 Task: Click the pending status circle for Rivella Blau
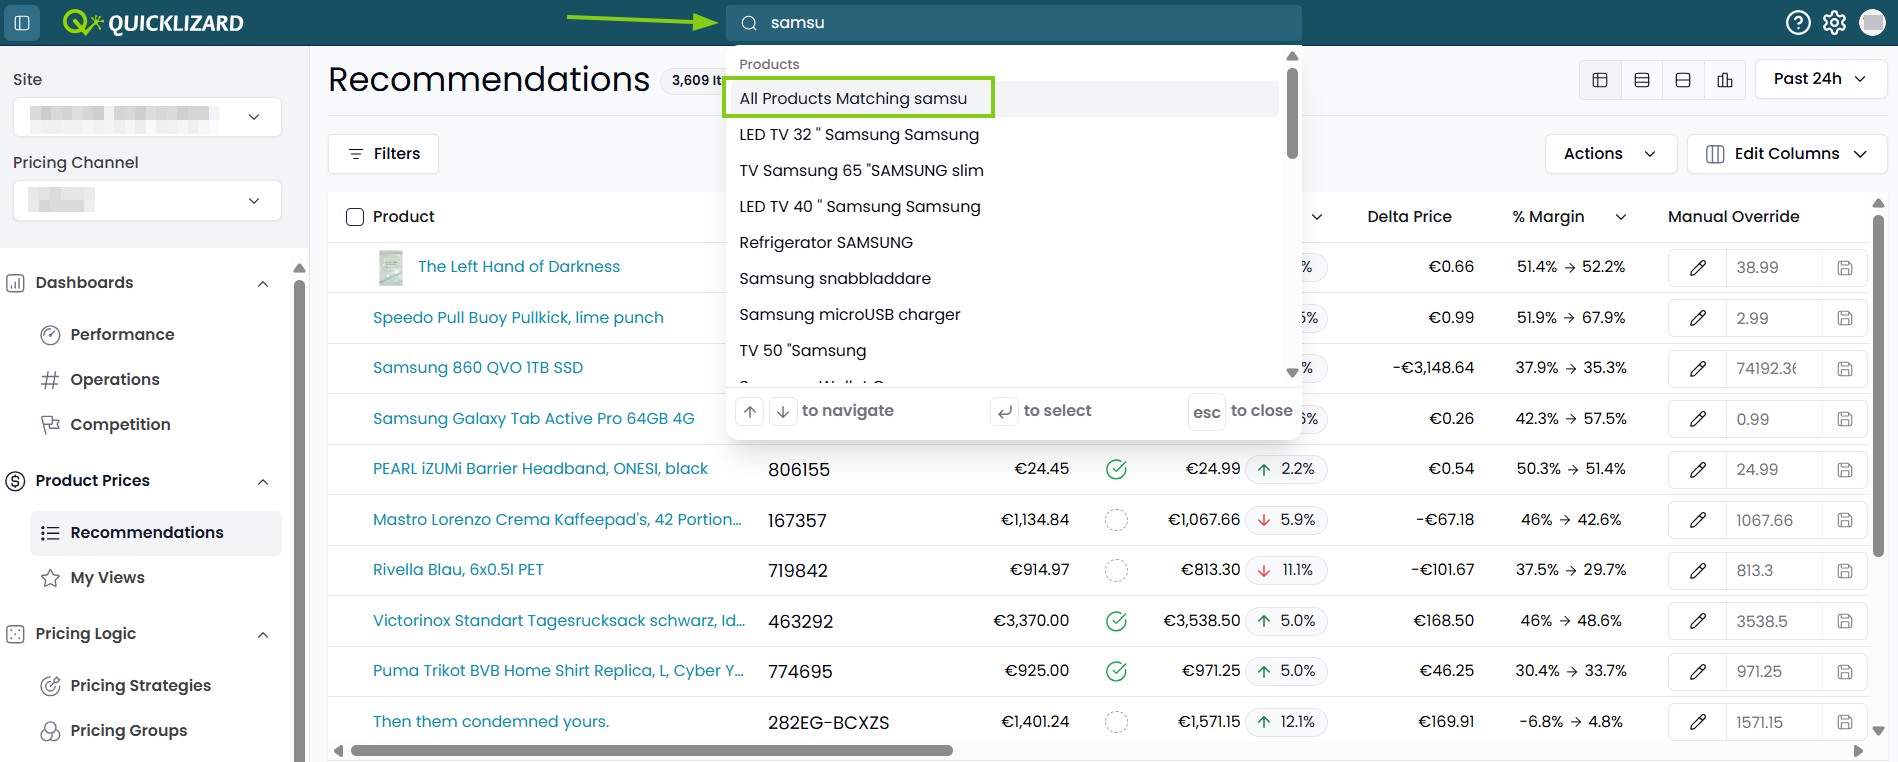1117,570
